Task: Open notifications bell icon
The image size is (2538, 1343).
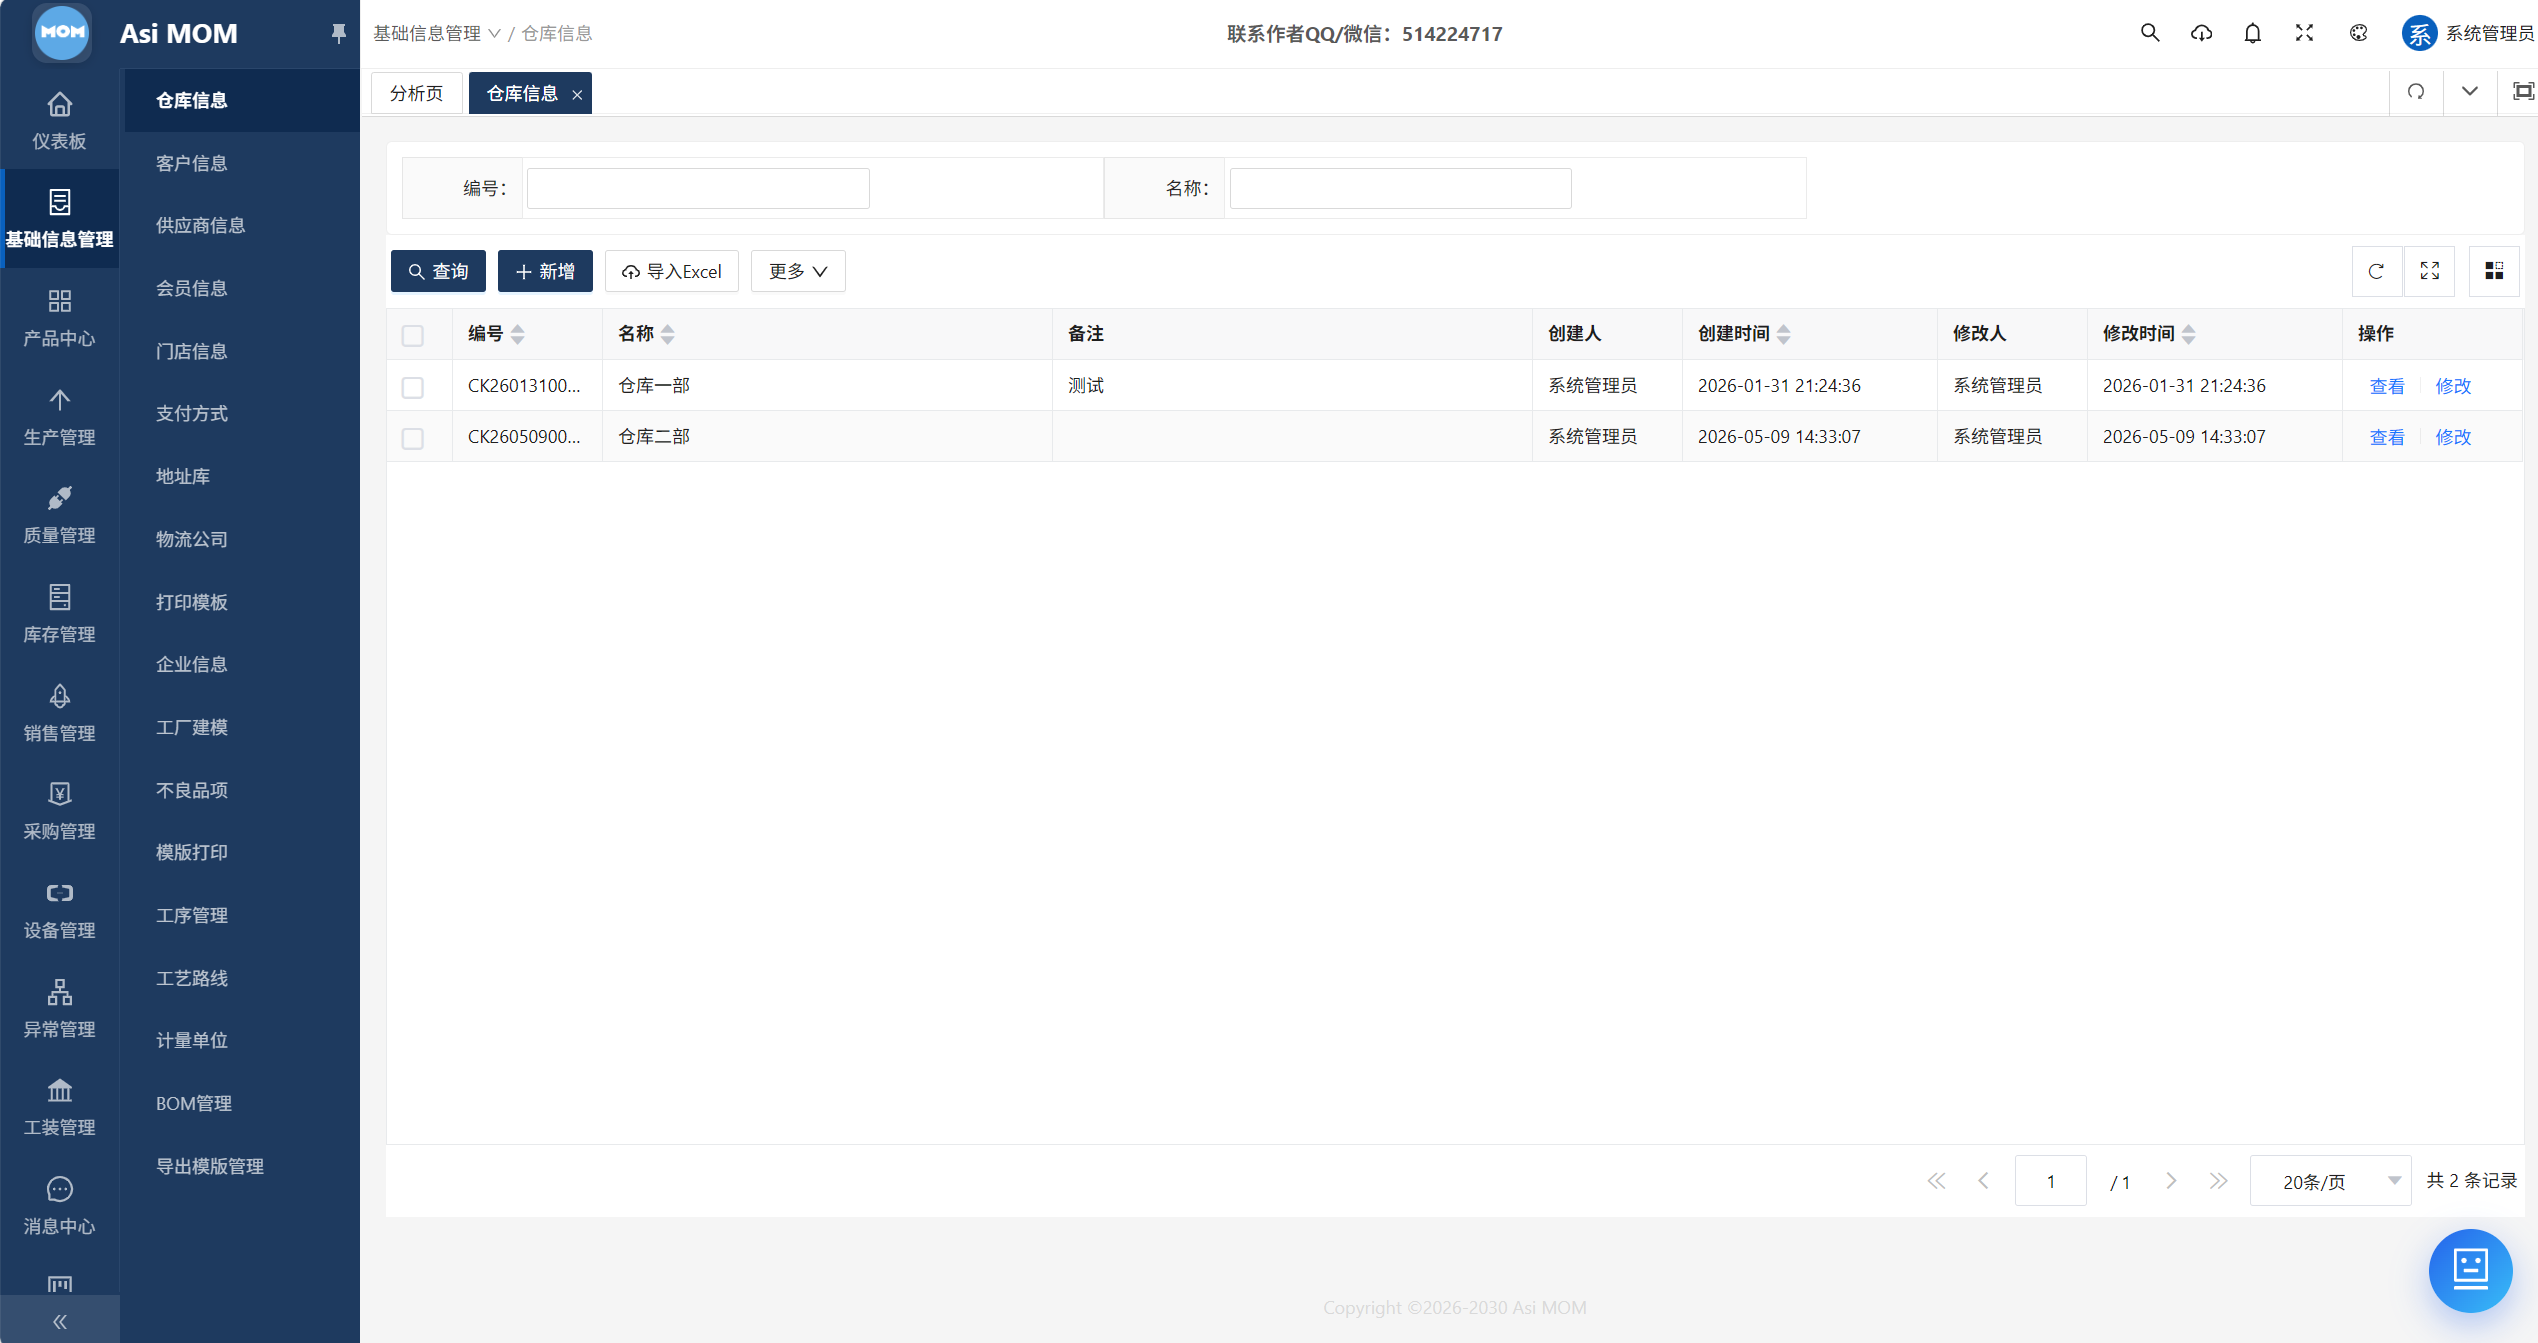Action: coord(2252,33)
